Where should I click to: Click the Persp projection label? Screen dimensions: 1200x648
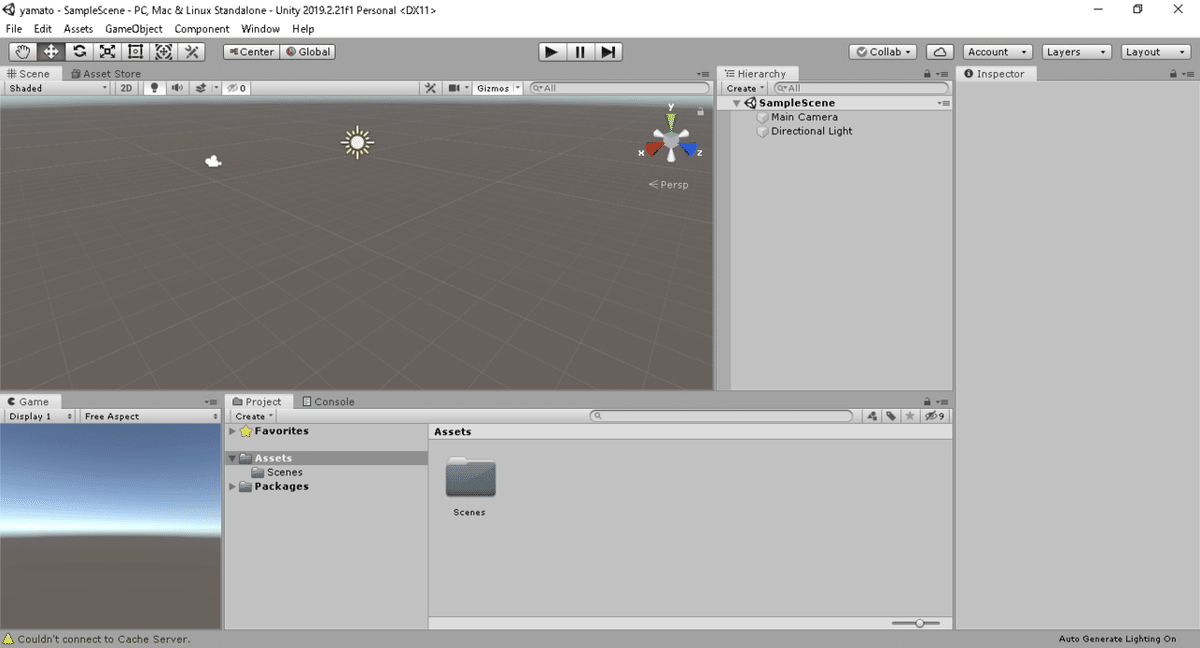[x=669, y=185]
